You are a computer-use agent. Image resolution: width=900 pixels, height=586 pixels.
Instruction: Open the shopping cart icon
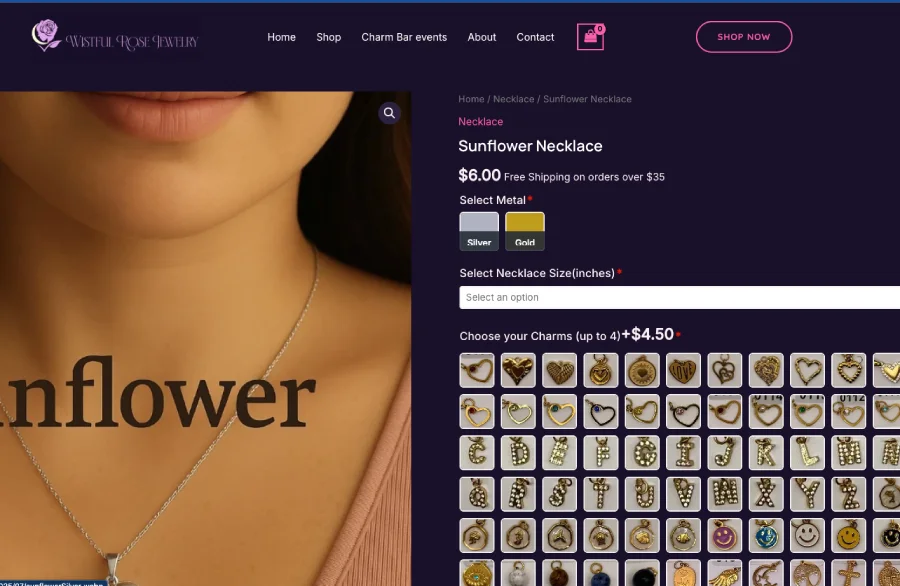click(x=590, y=37)
